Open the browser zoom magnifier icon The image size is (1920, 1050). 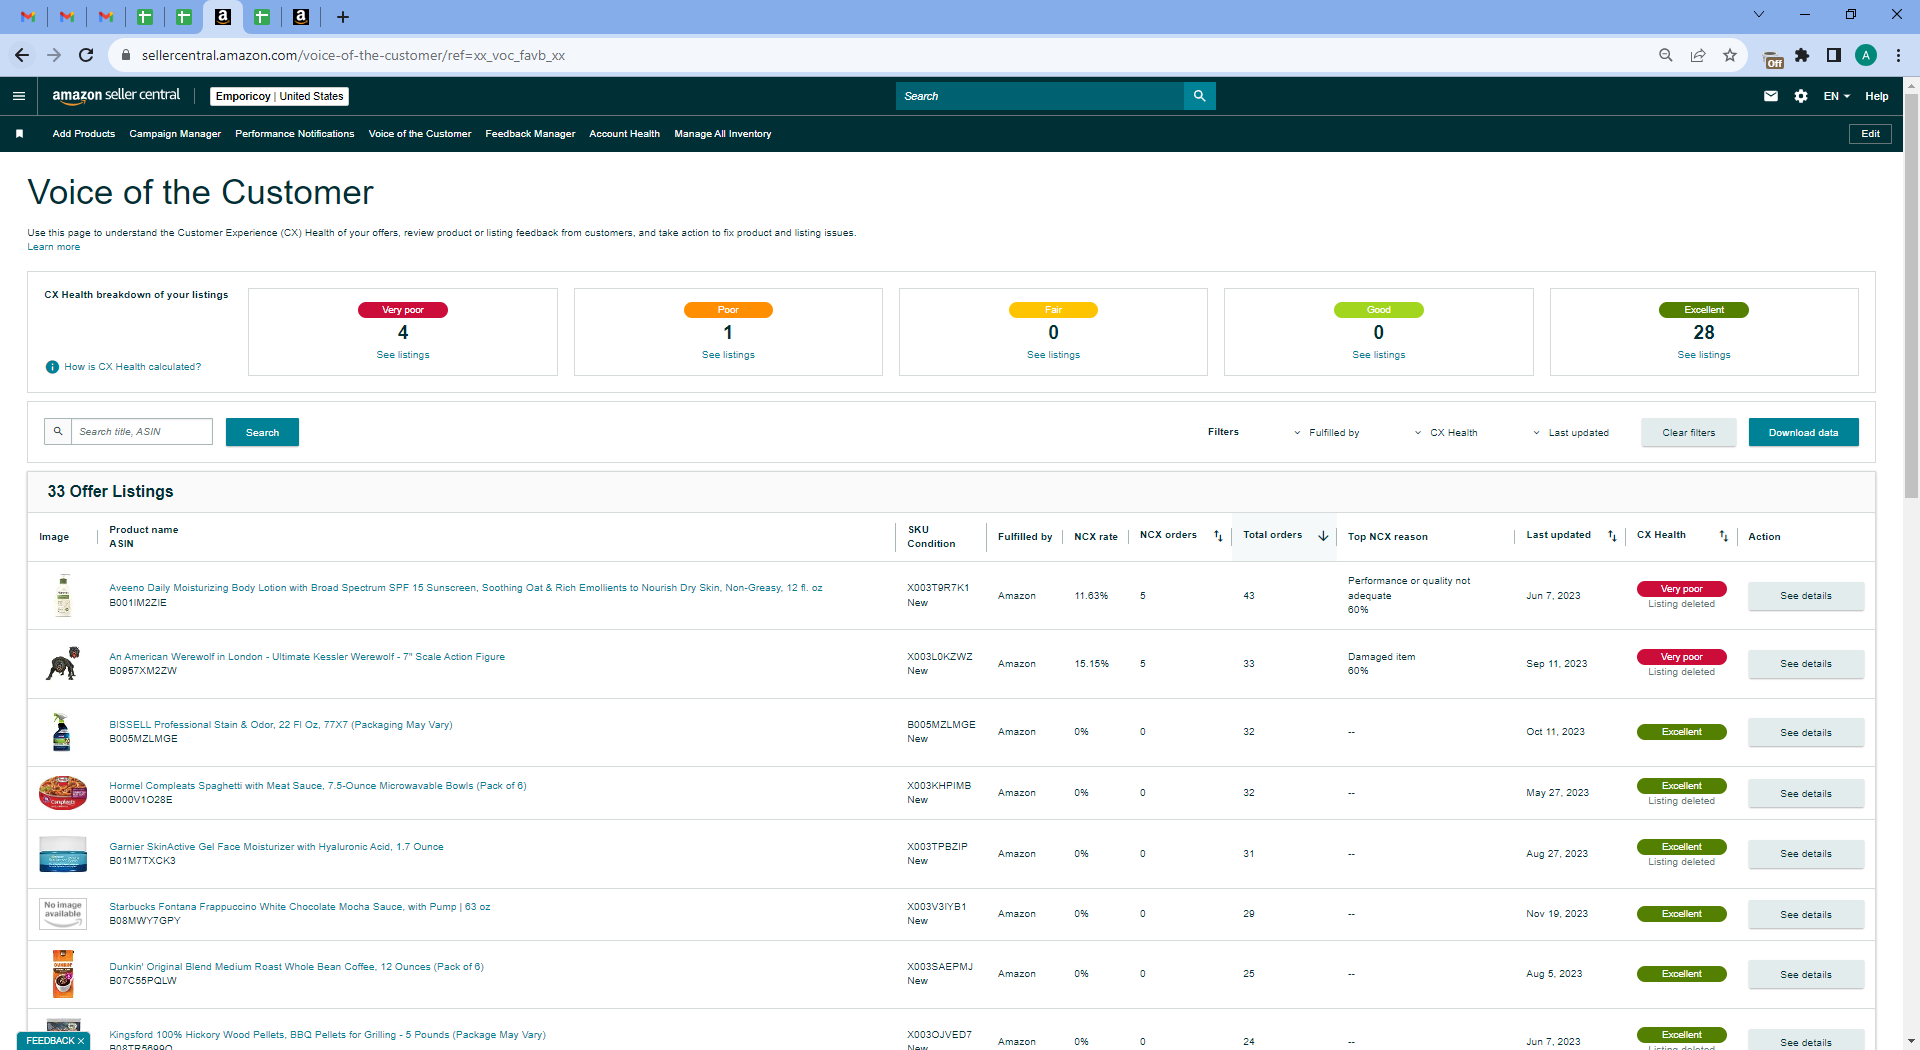1666,55
